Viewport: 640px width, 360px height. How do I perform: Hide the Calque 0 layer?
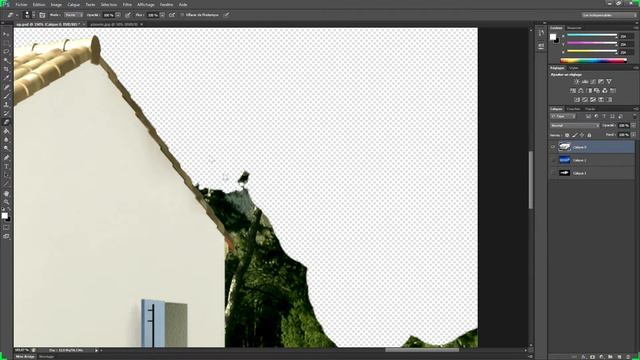point(553,147)
